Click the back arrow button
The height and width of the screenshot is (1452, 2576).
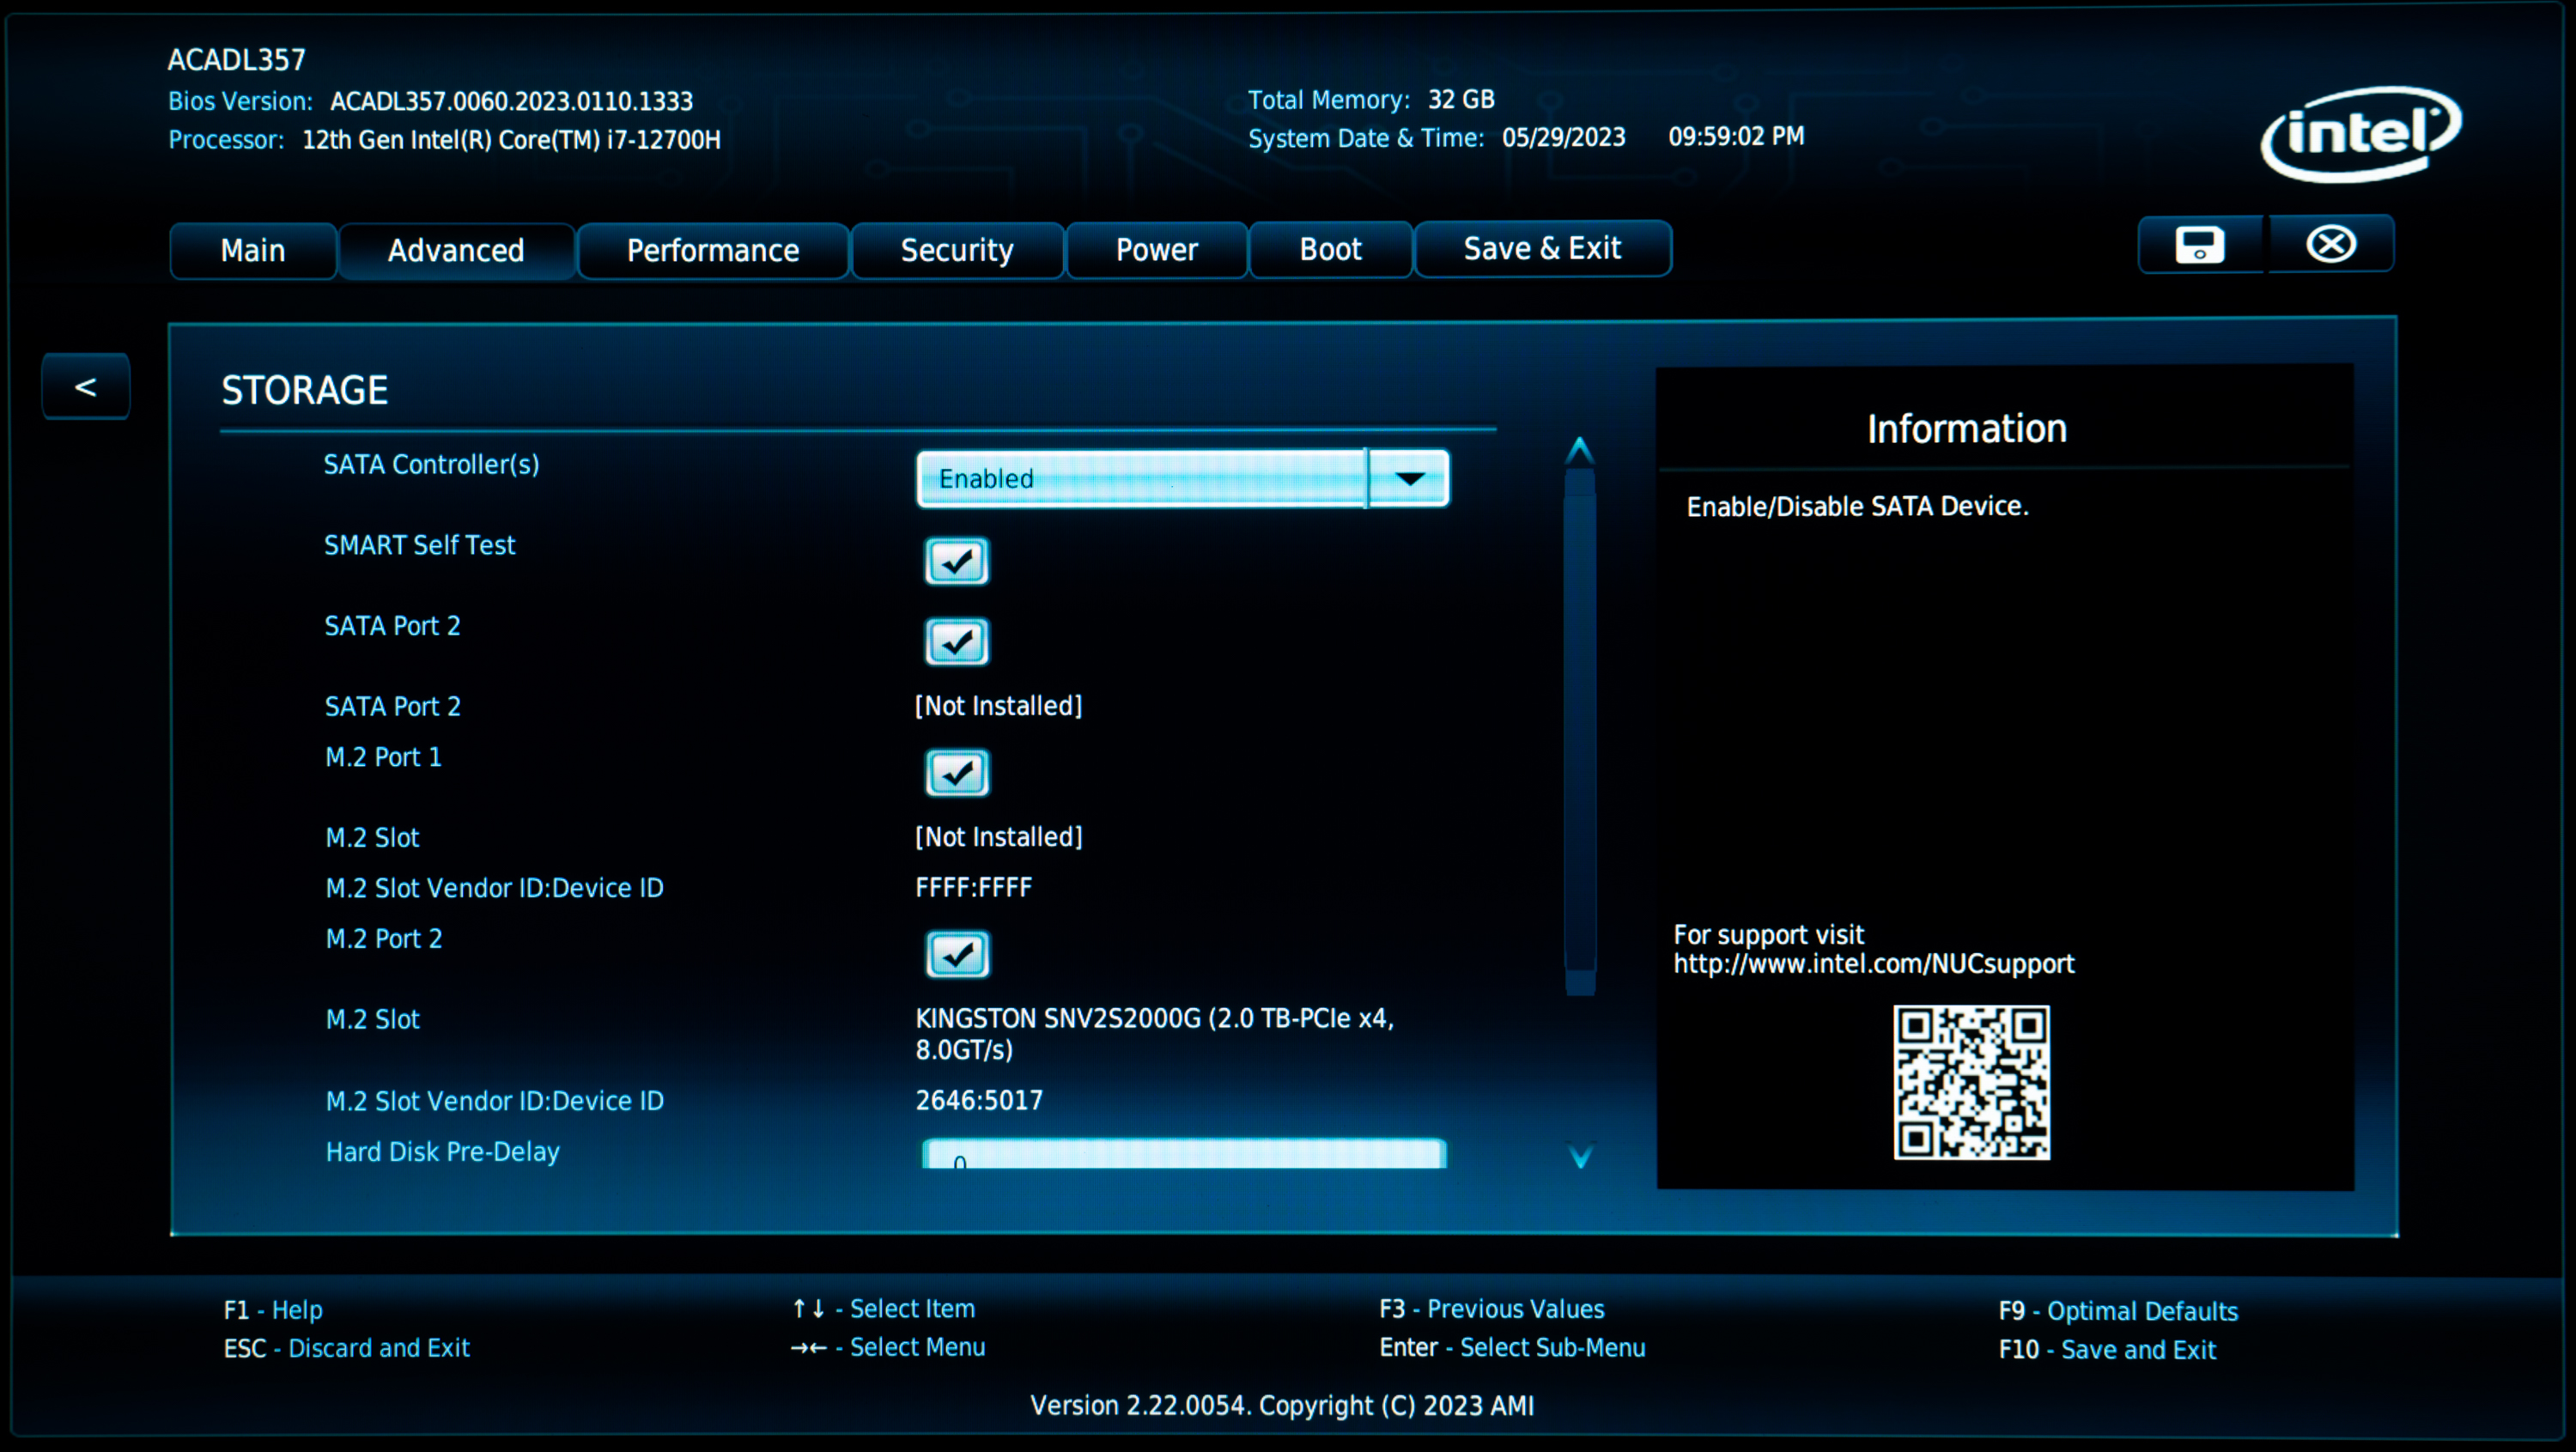click(86, 386)
